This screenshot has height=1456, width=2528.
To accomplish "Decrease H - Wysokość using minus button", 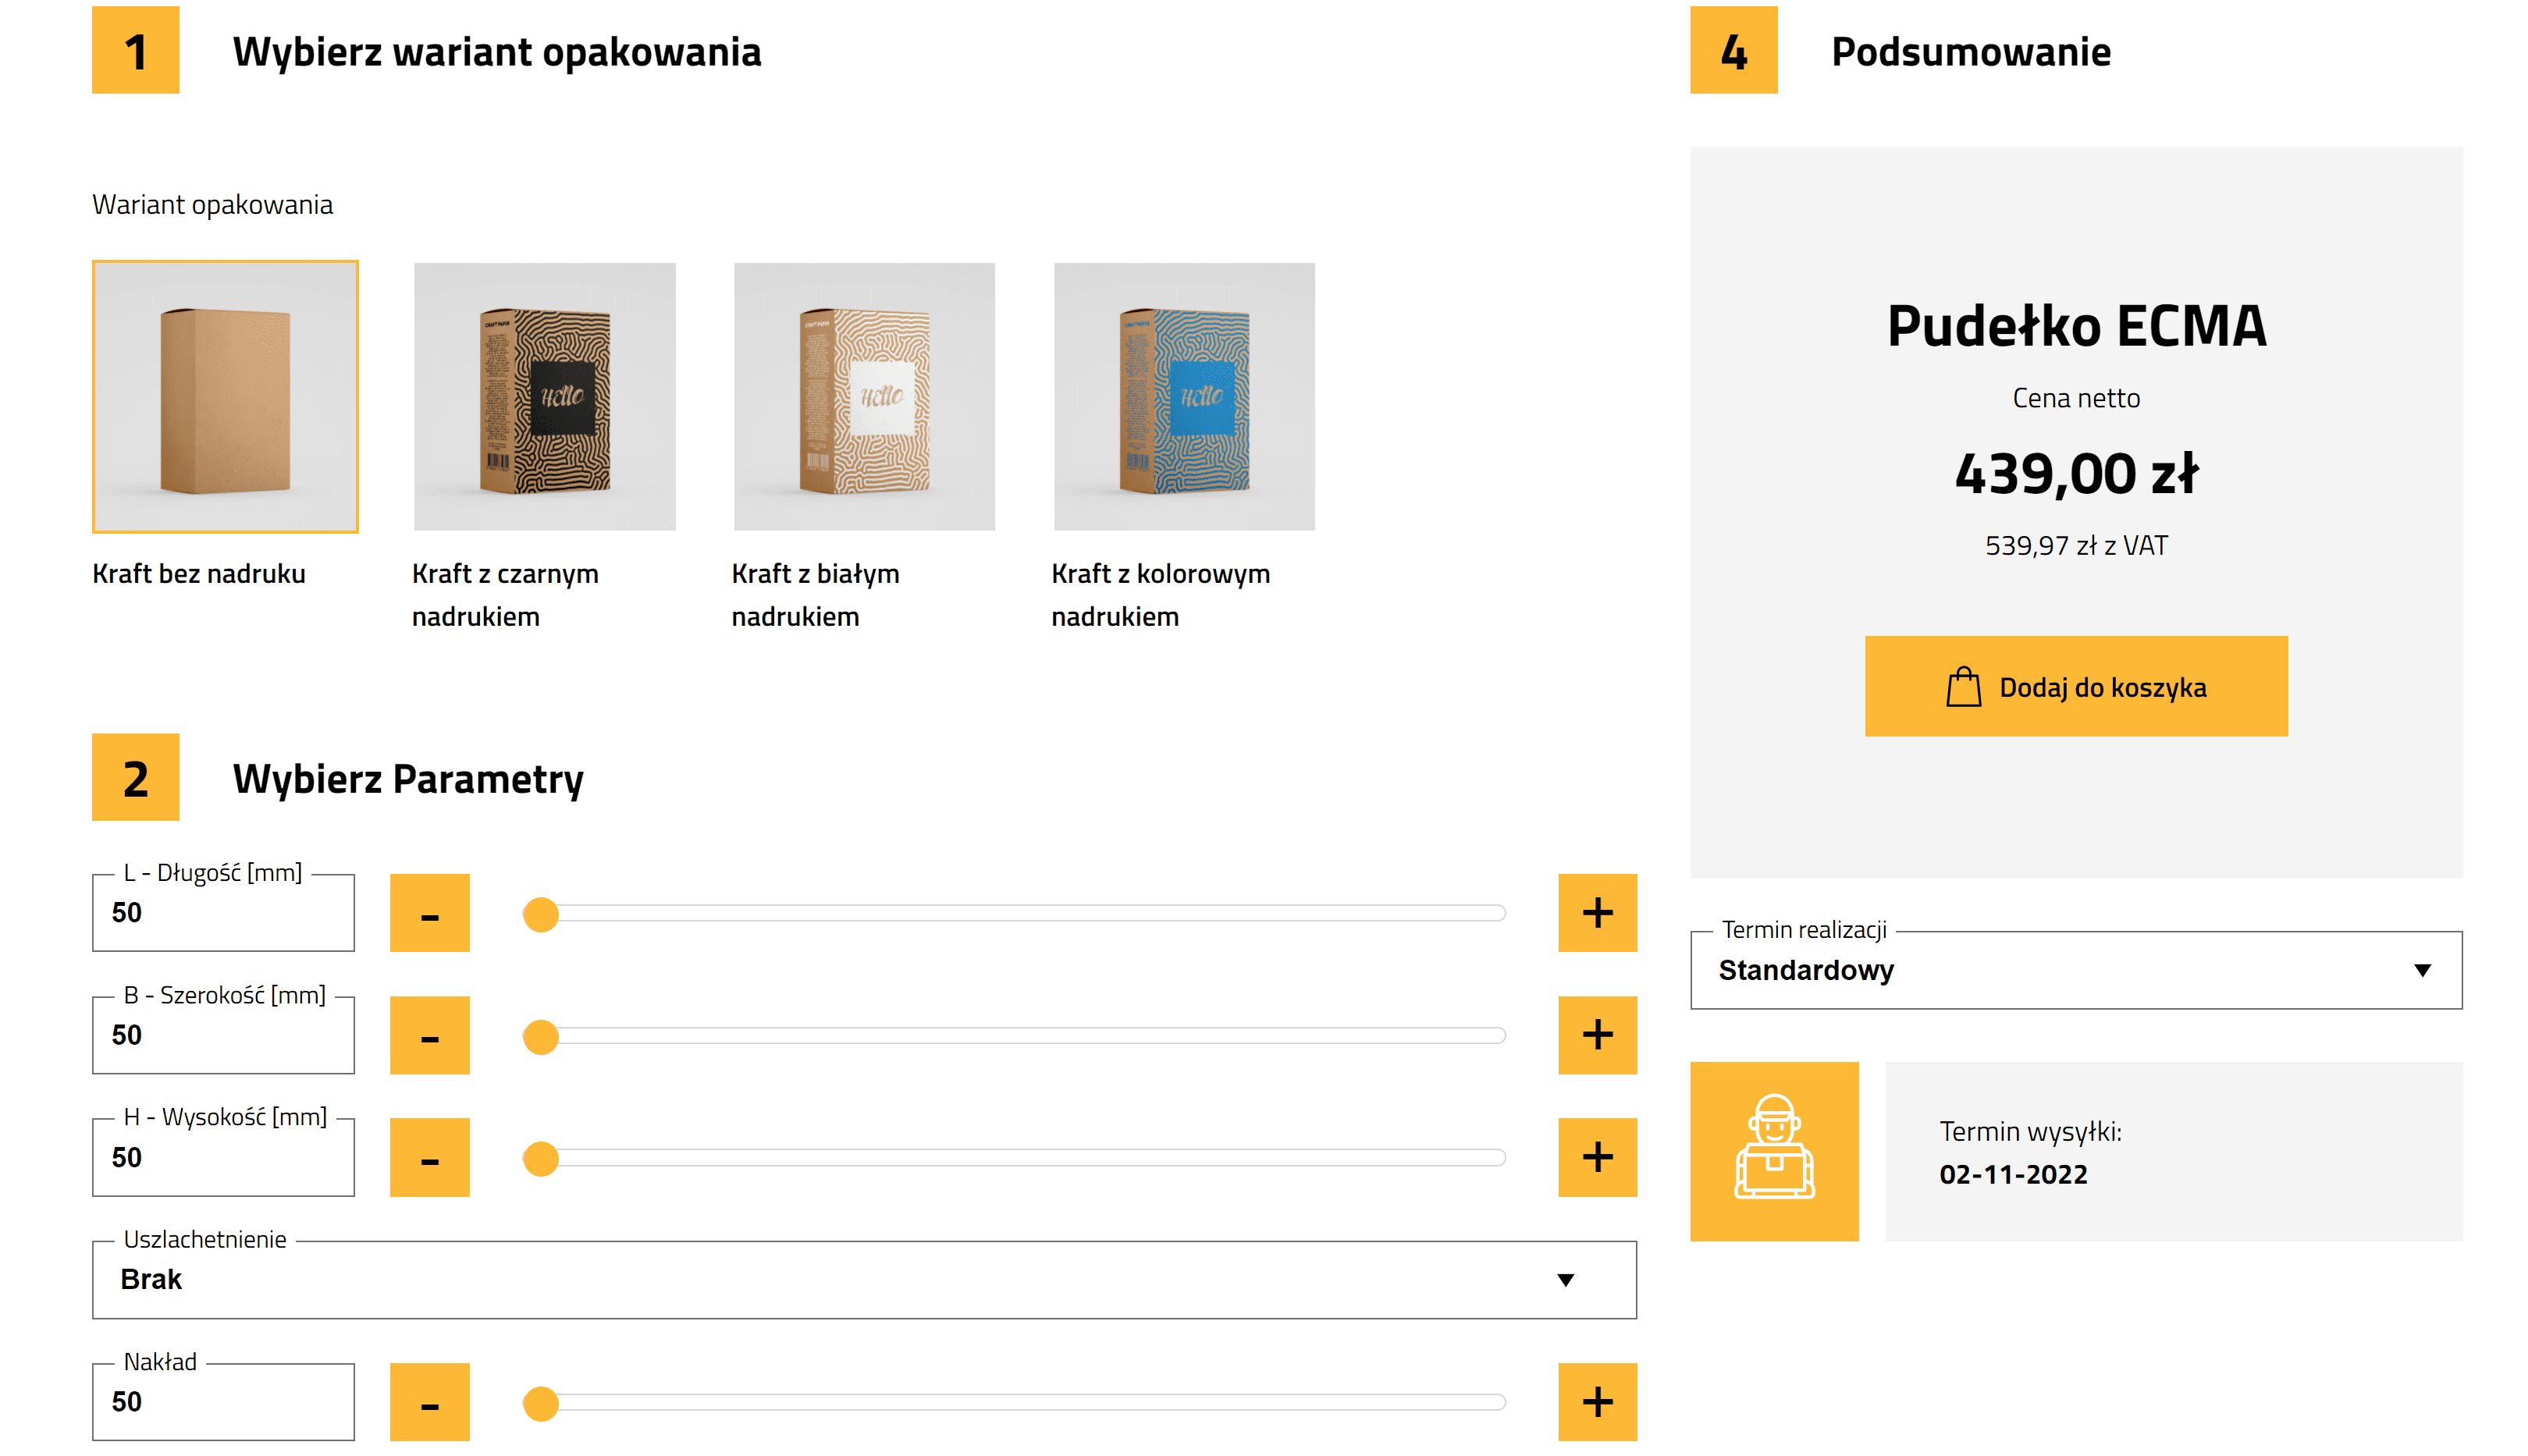I will coord(429,1157).
